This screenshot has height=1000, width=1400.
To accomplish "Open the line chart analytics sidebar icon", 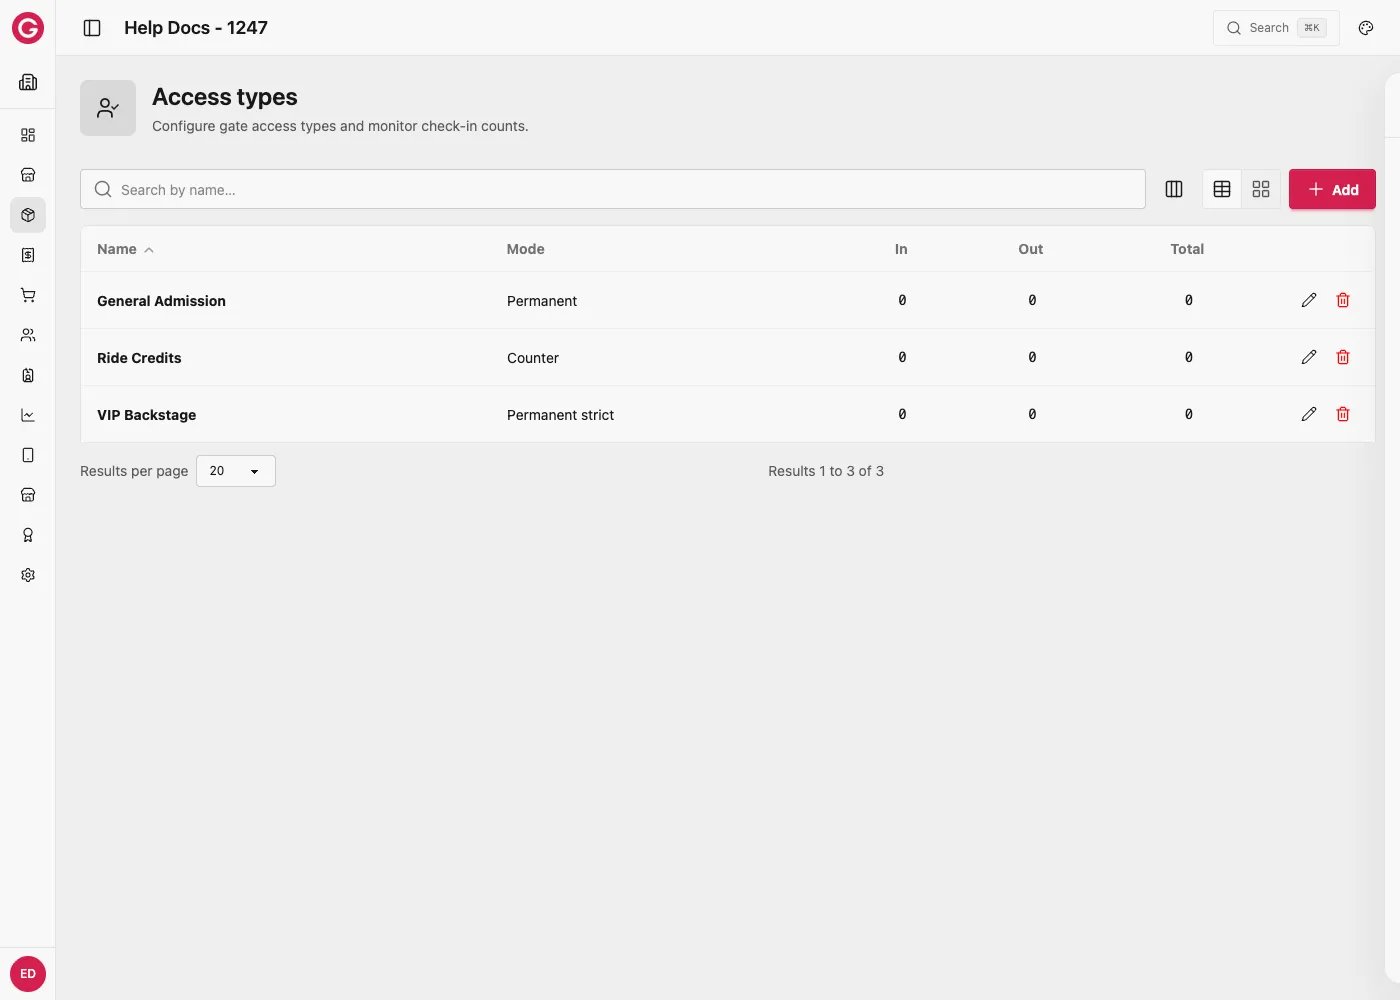I will tap(28, 415).
